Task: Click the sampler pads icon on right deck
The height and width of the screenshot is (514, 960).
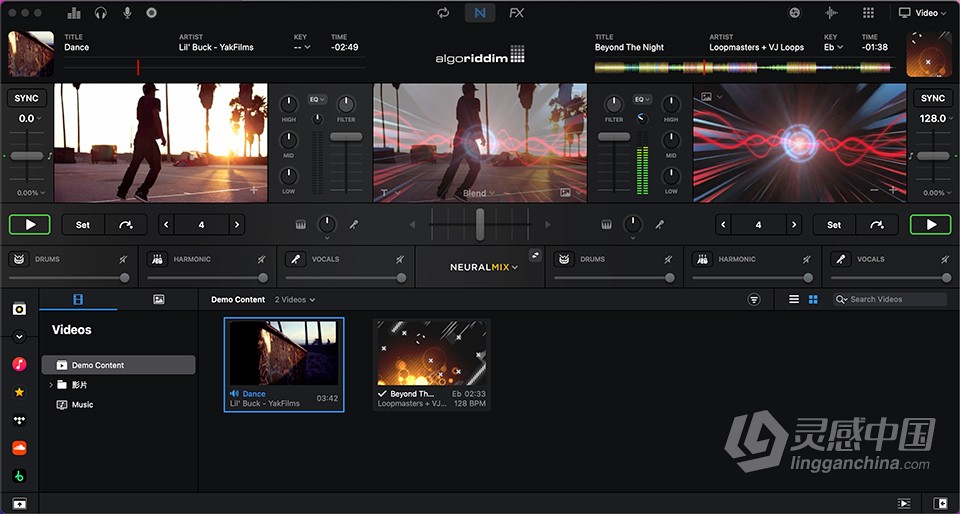Action: [606, 225]
